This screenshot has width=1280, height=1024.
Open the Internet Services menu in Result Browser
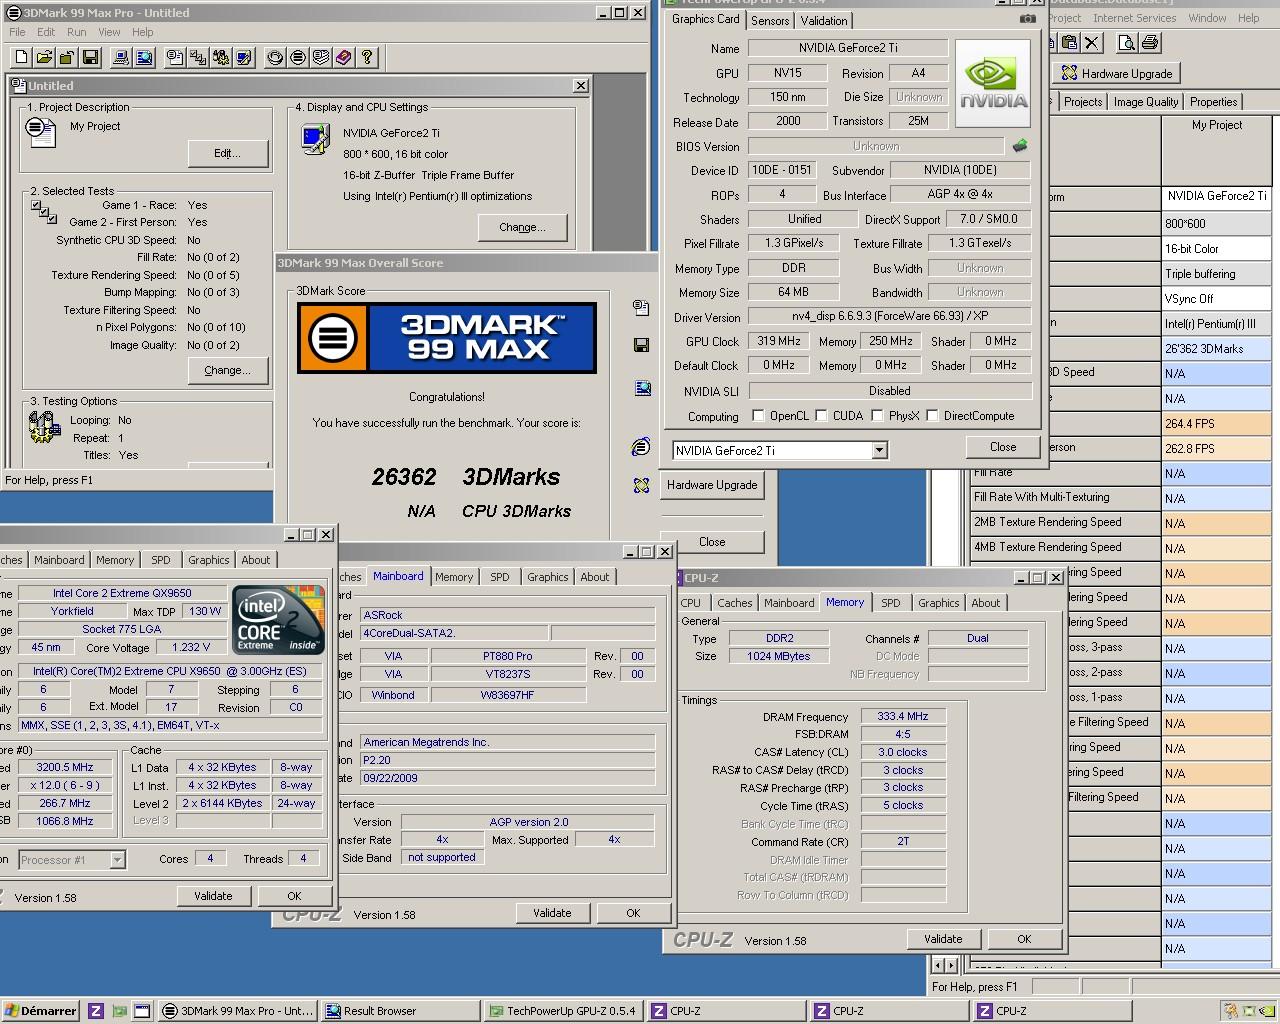[1134, 18]
